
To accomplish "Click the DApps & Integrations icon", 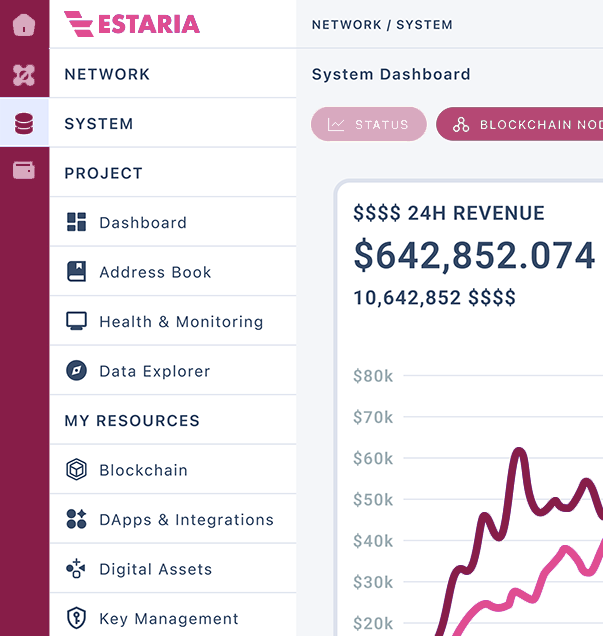I will click(76, 519).
